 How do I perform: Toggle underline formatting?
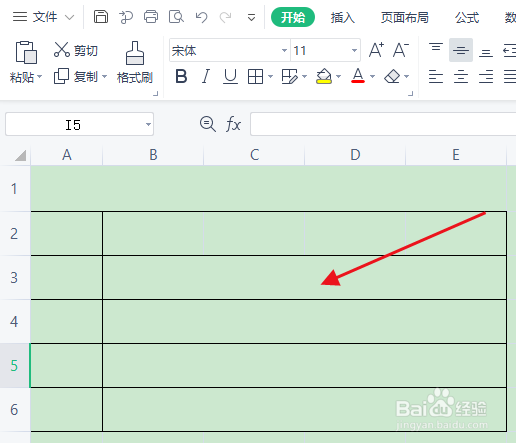pos(230,77)
